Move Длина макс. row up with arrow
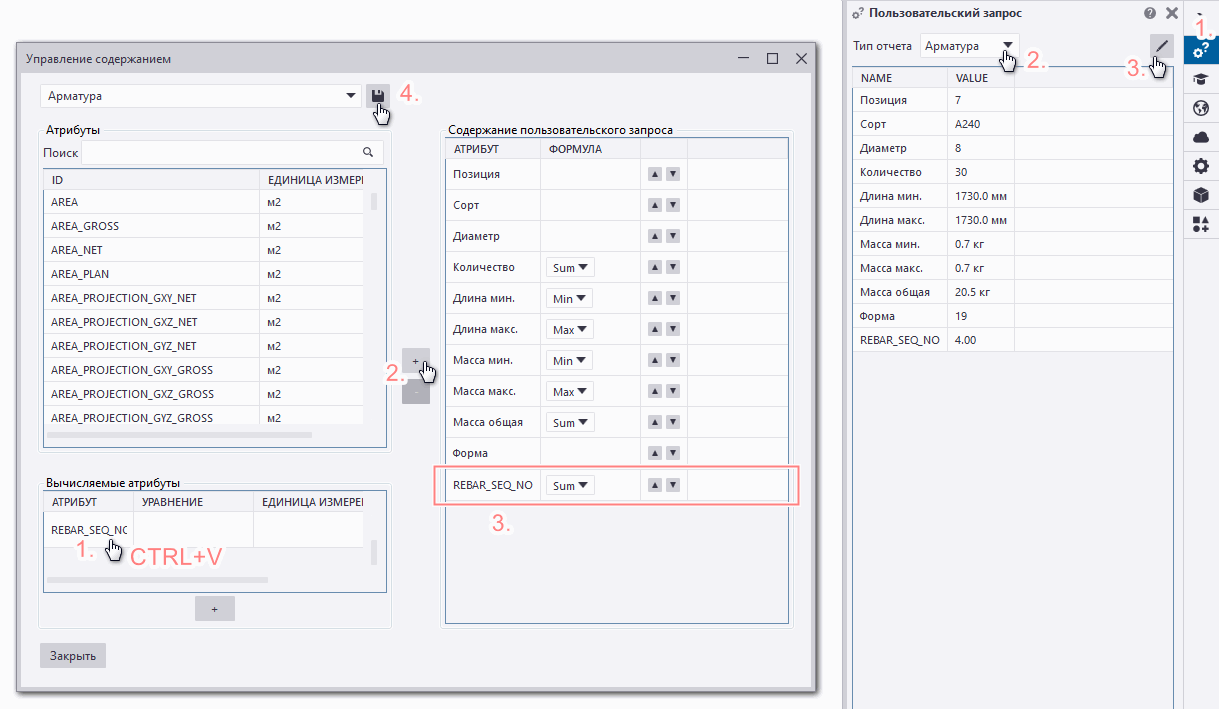Image resolution: width=1219 pixels, height=709 pixels. point(654,329)
